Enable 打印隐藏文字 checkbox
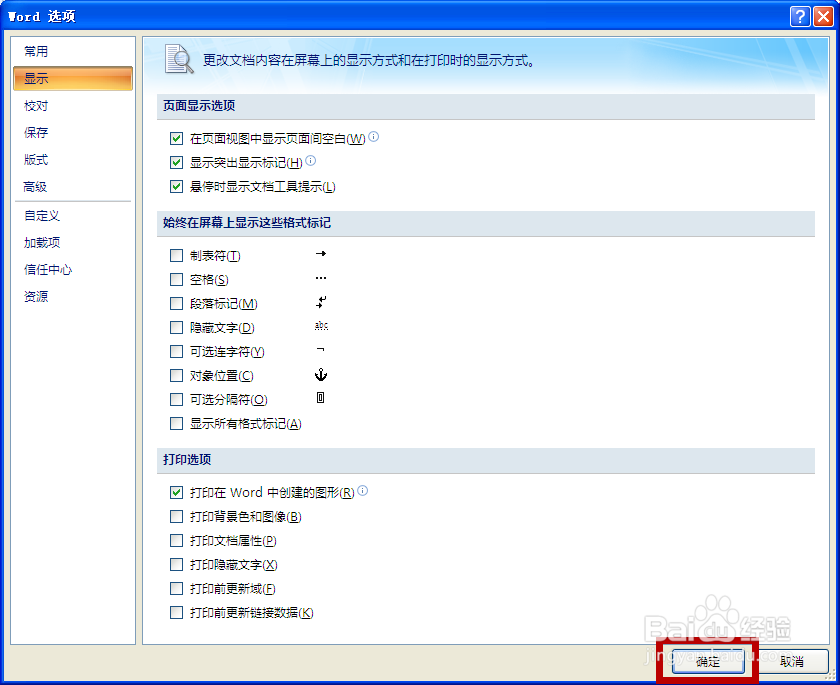The height and width of the screenshot is (685, 840). click(x=176, y=564)
